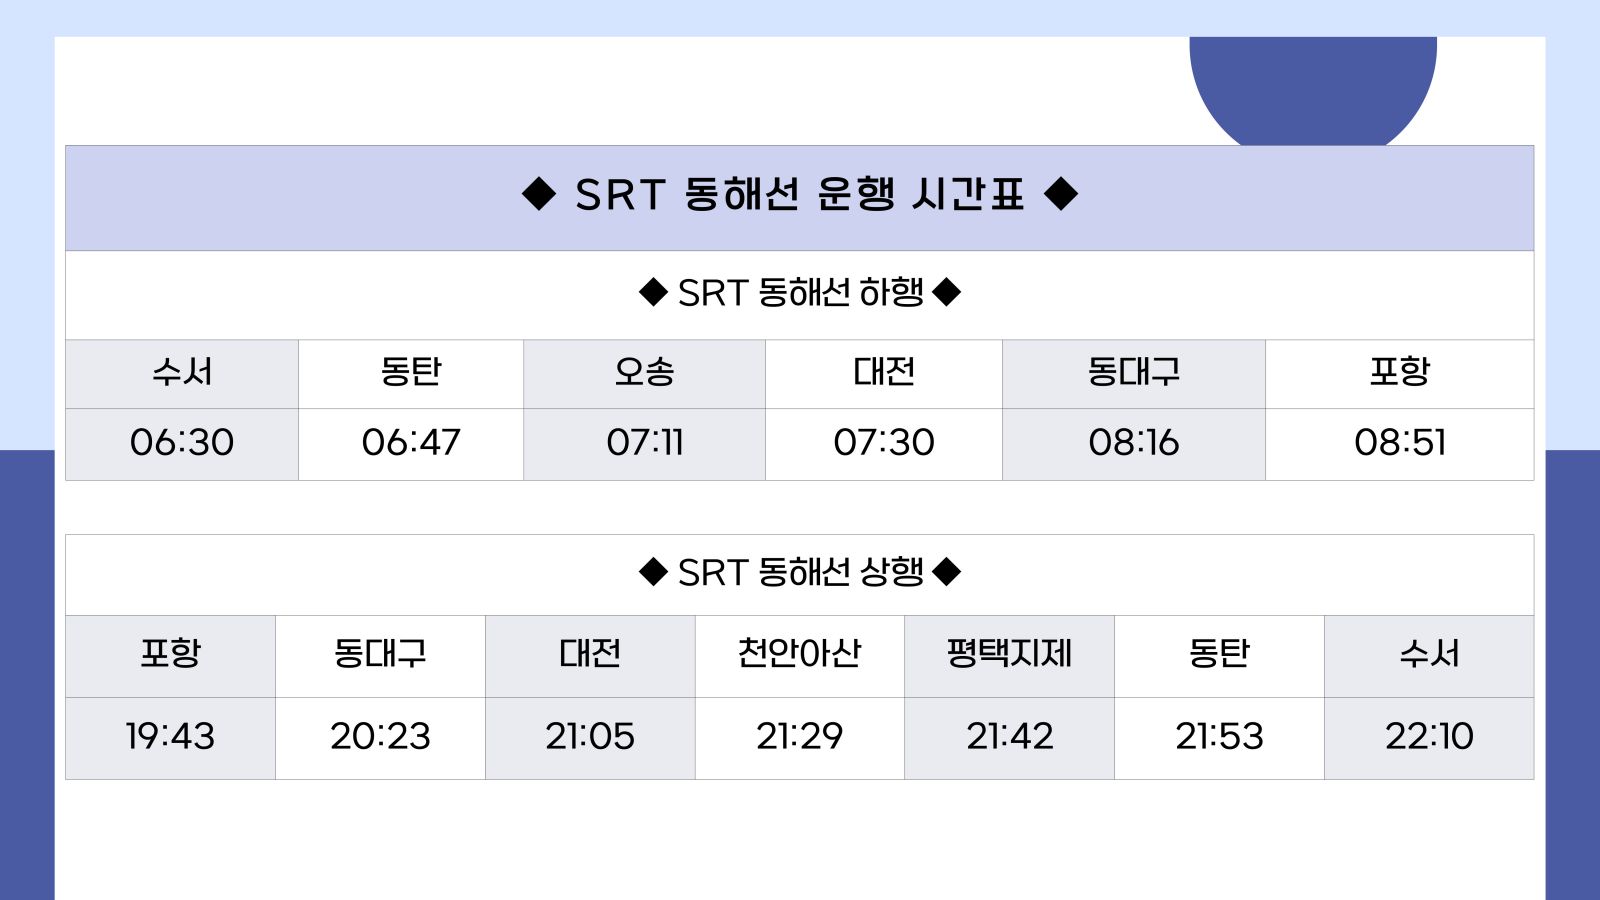Click the diamond right of SRT 동해선 상행
Viewport: 1600px width, 900px height.
pyautogui.click(x=946, y=573)
